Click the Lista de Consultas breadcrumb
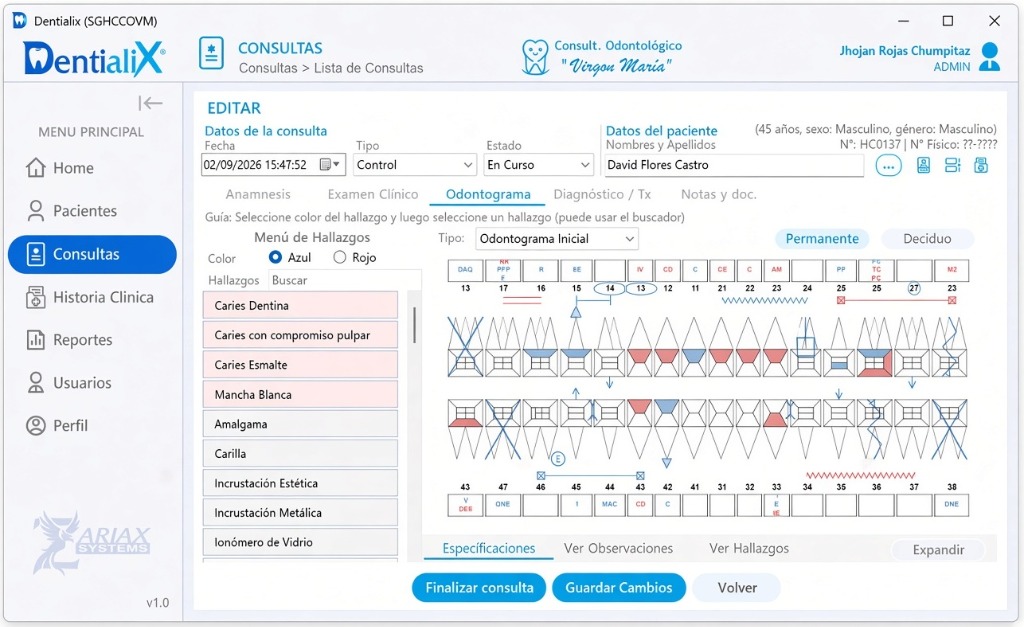1024x627 pixels. (368, 68)
